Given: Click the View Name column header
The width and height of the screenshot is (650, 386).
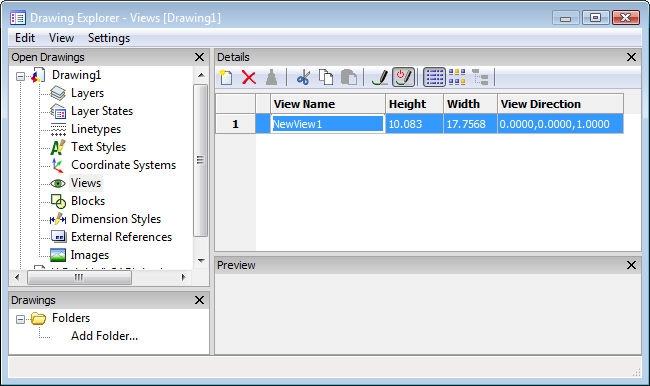Looking at the screenshot, I should click(327, 104).
